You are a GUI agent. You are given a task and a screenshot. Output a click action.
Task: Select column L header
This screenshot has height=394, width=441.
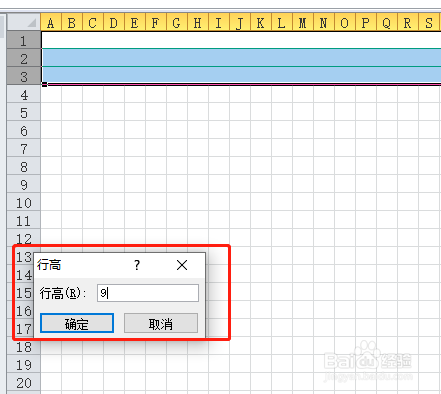(282, 23)
